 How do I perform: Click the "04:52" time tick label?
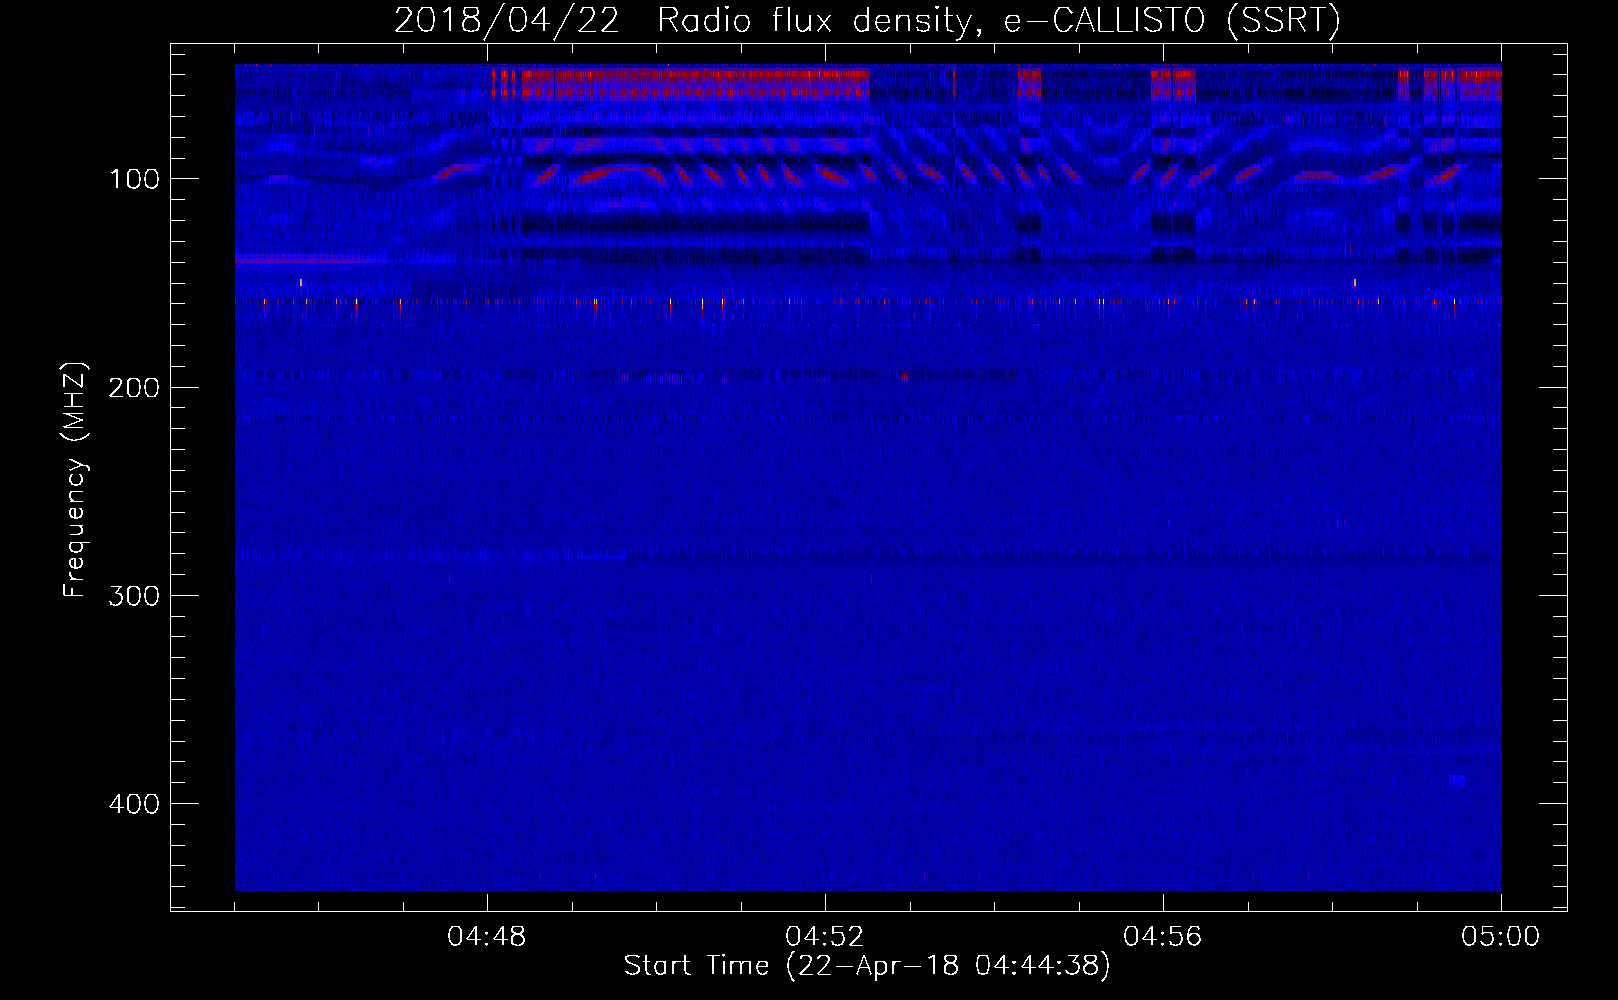coord(825,937)
